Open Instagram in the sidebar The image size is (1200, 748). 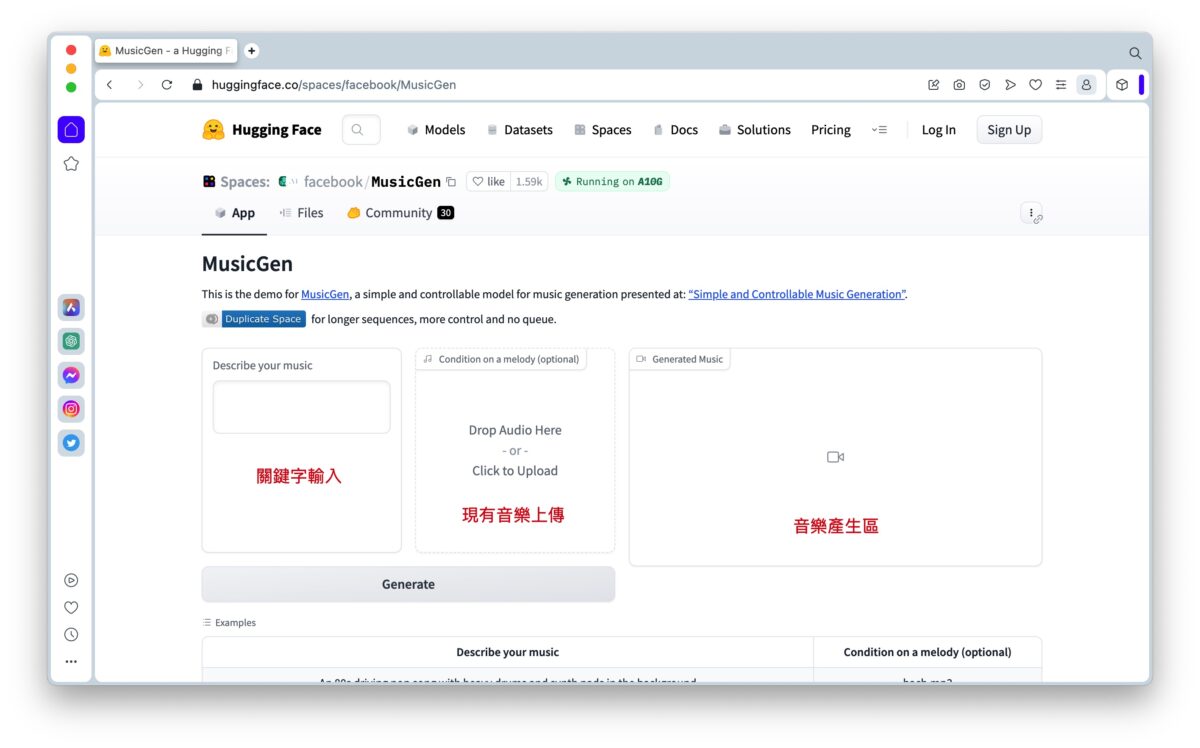click(71, 409)
